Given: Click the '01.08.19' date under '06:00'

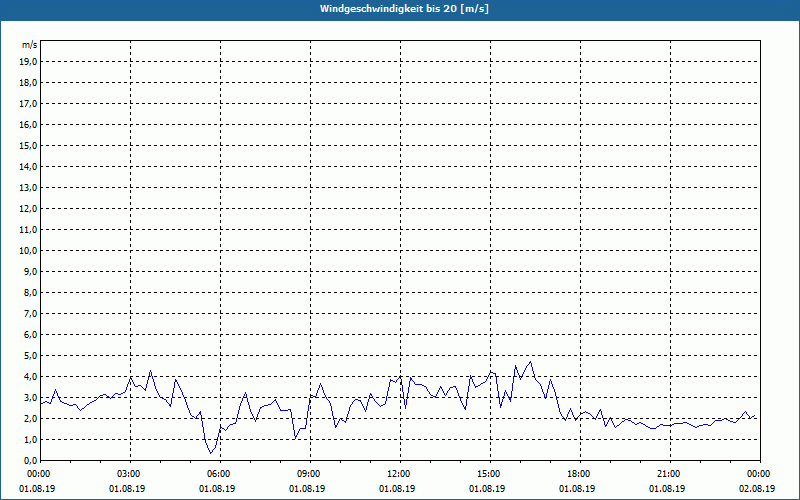Looking at the screenshot, I should click(x=217, y=488).
